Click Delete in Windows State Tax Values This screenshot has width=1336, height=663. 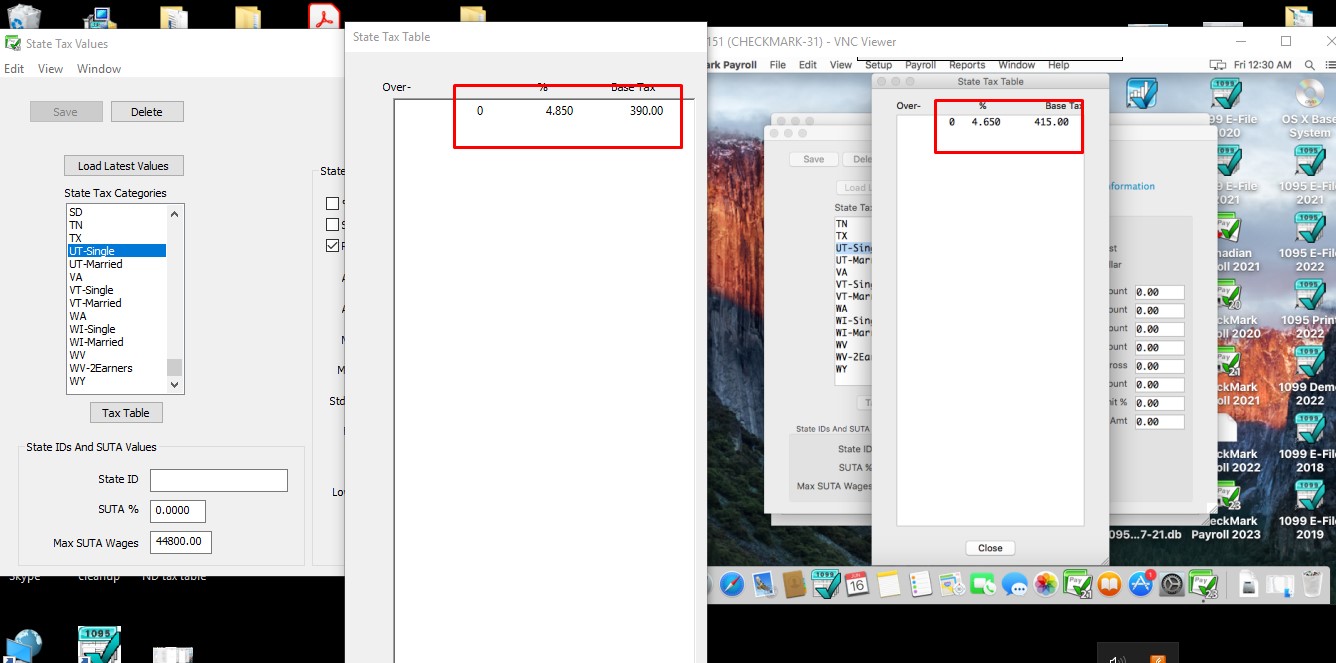(147, 111)
